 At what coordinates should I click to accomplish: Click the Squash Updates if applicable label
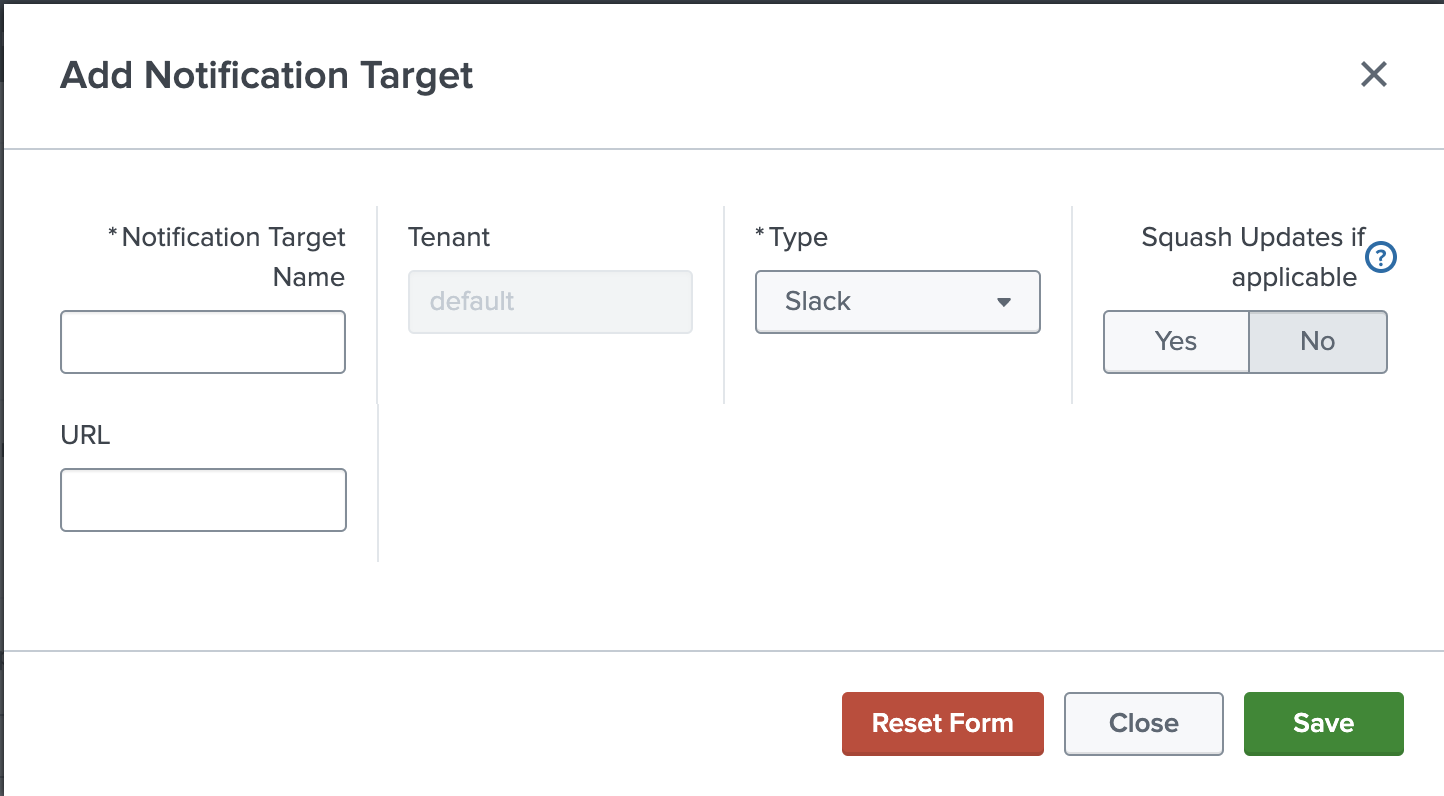[x=1253, y=257]
